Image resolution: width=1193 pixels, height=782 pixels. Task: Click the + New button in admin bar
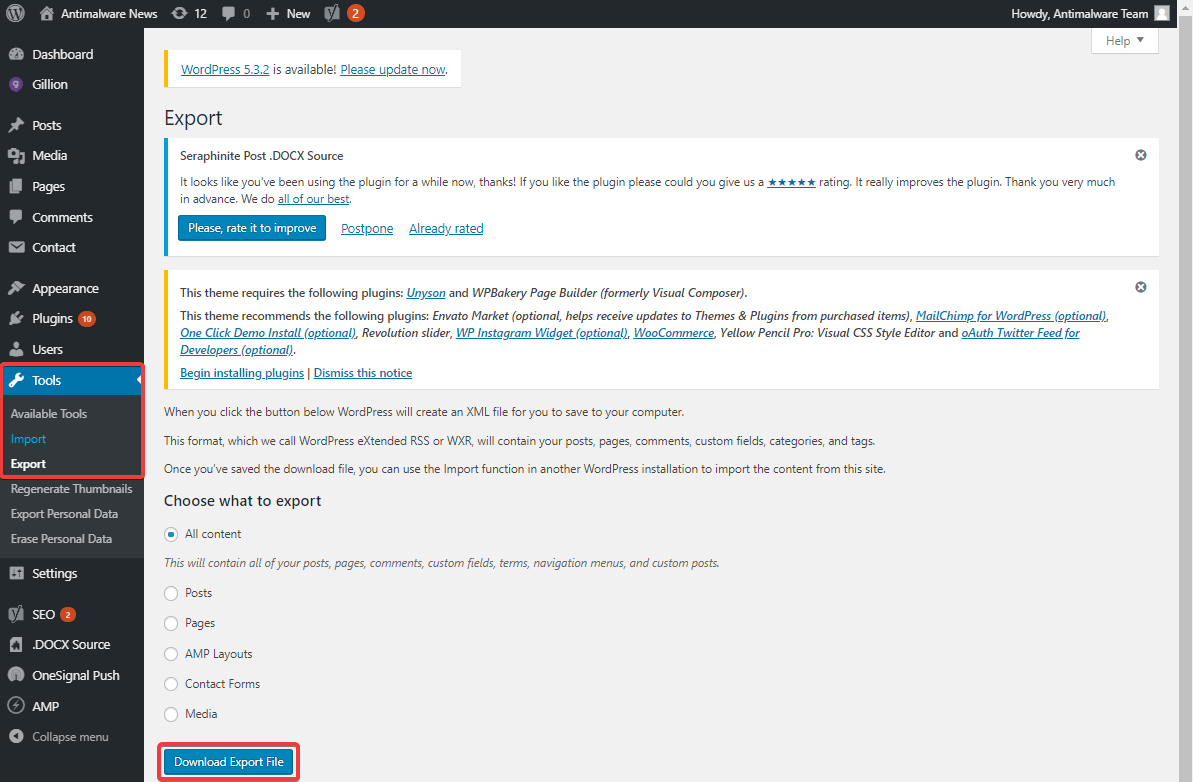pyautogui.click(x=286, y=13)
